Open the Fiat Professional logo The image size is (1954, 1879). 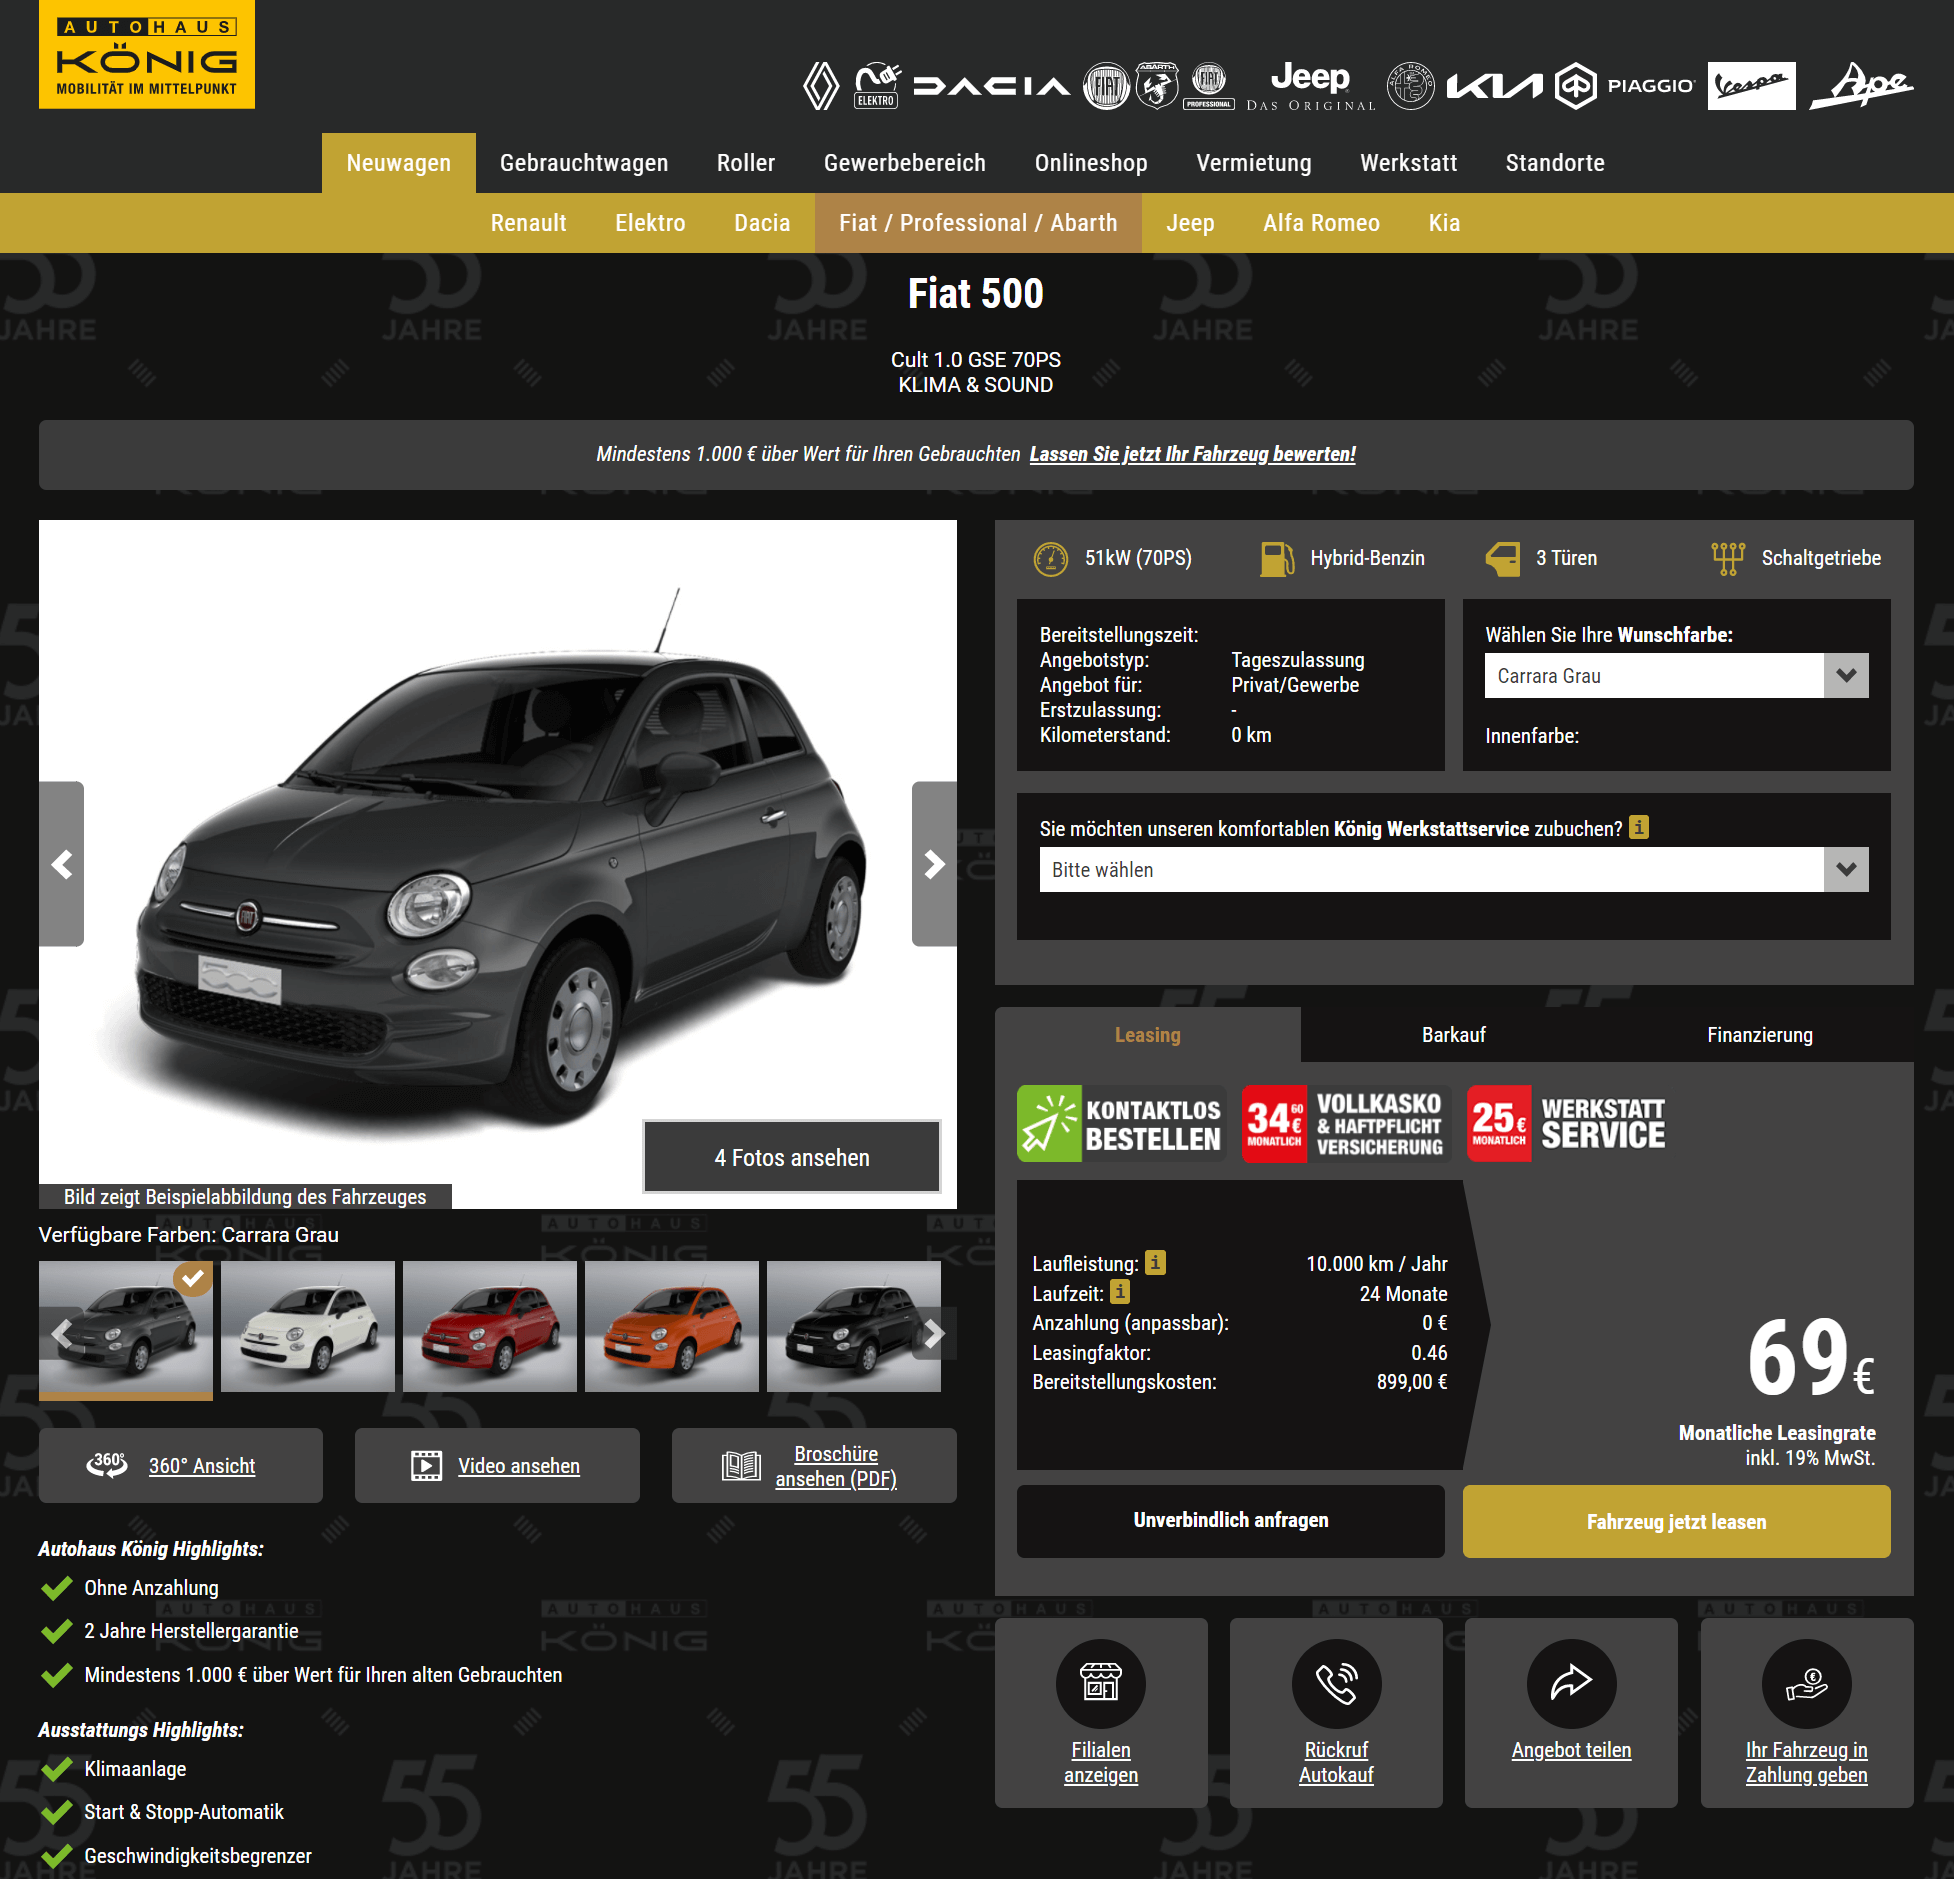pos(1209,86)
